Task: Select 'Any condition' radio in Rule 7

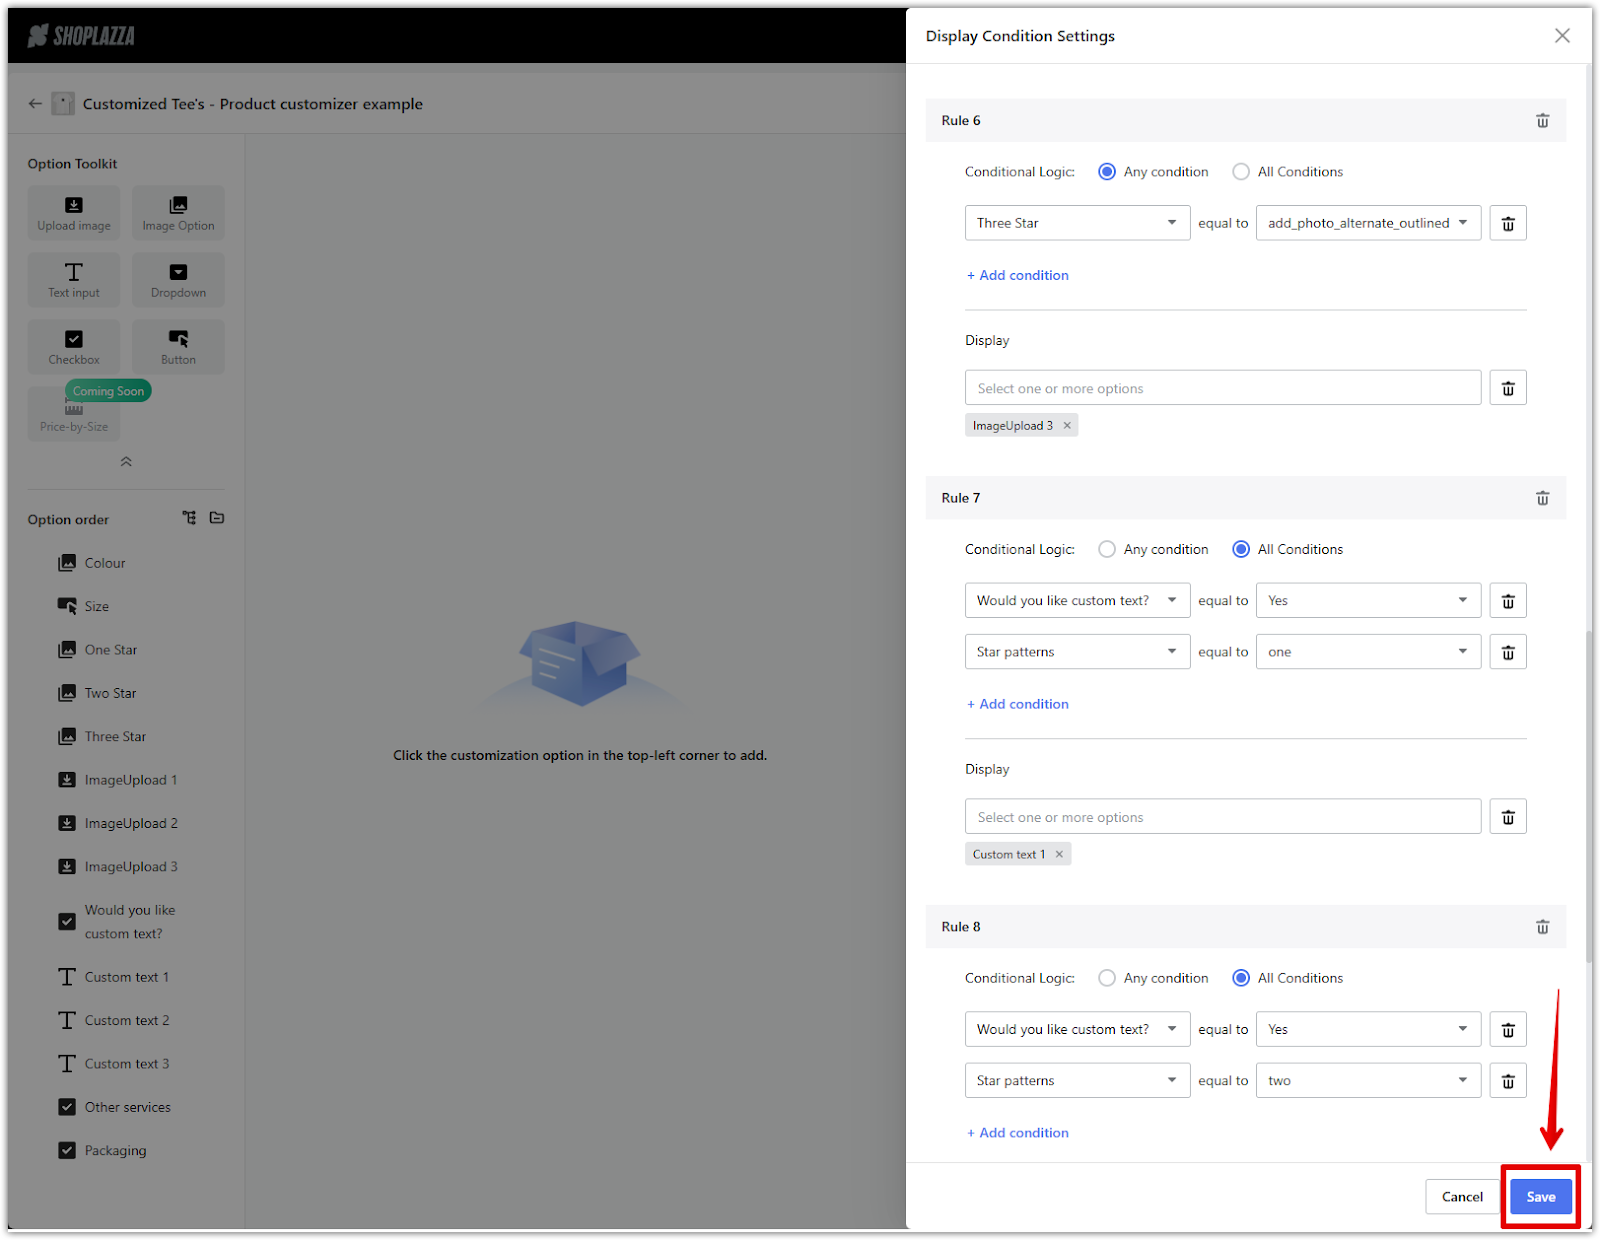Action: pyautogui.click(x=1107, y=549)
